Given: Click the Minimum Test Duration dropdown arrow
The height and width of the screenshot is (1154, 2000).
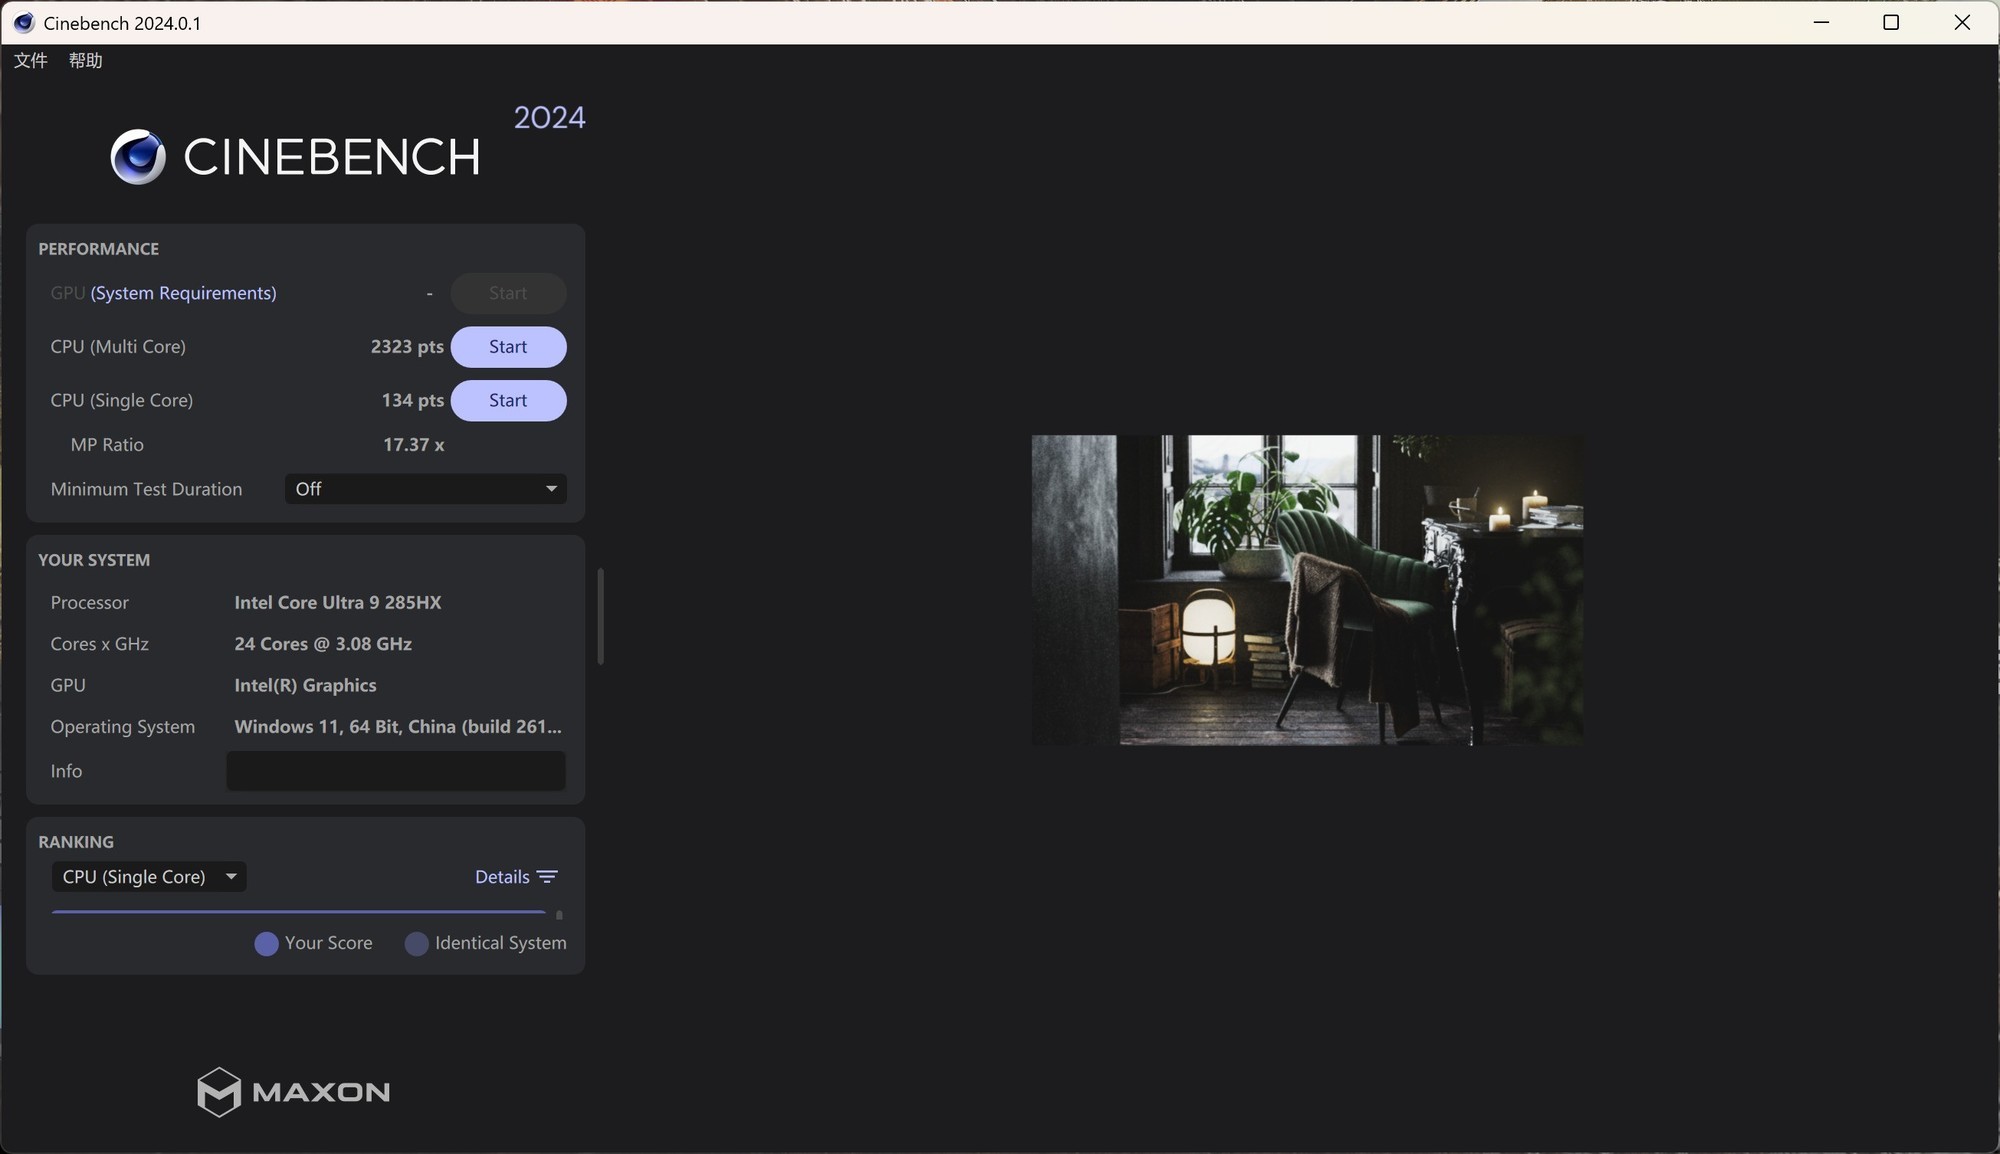Looking at the screenshot, I should (551, 489).
